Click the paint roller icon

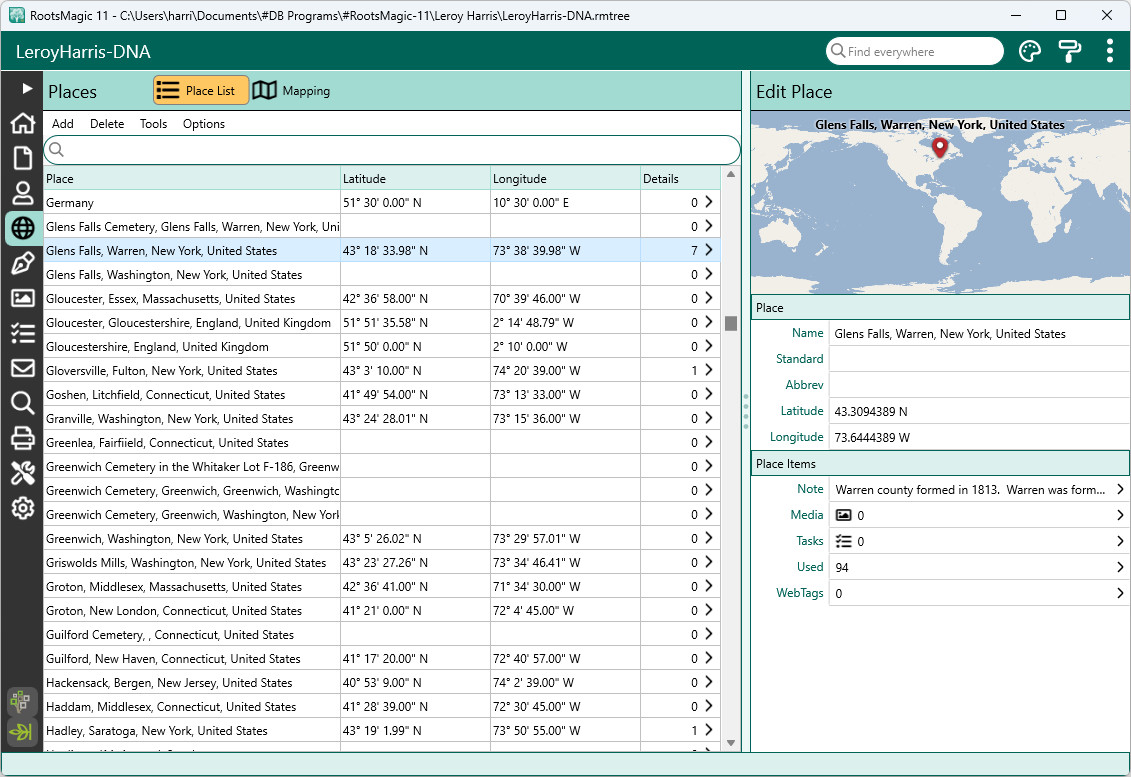1069,51
